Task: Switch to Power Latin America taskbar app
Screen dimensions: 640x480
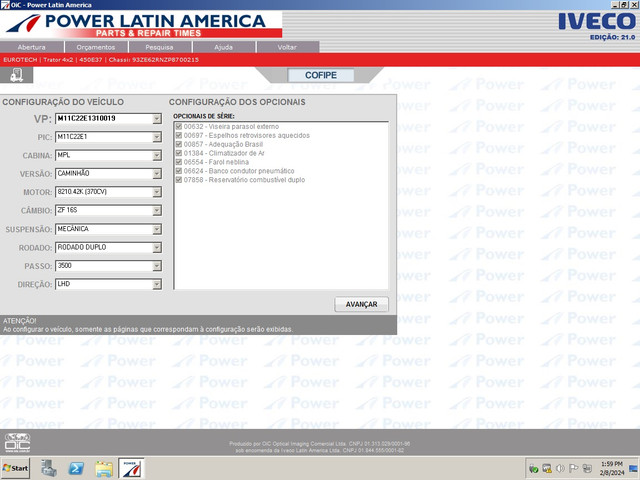Action: tap(131, 468)
